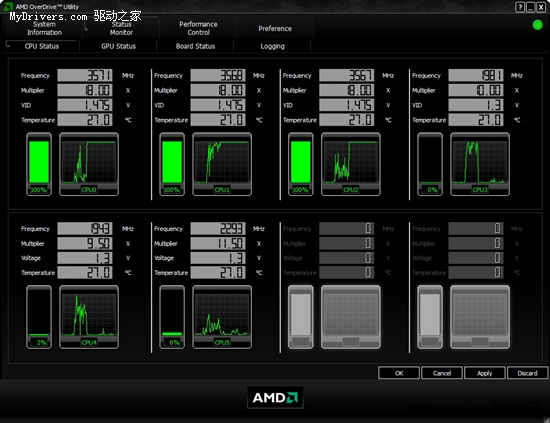Open the Logging sub-tab
This screenshot has width=550, height=423.
tap(273, 46)
